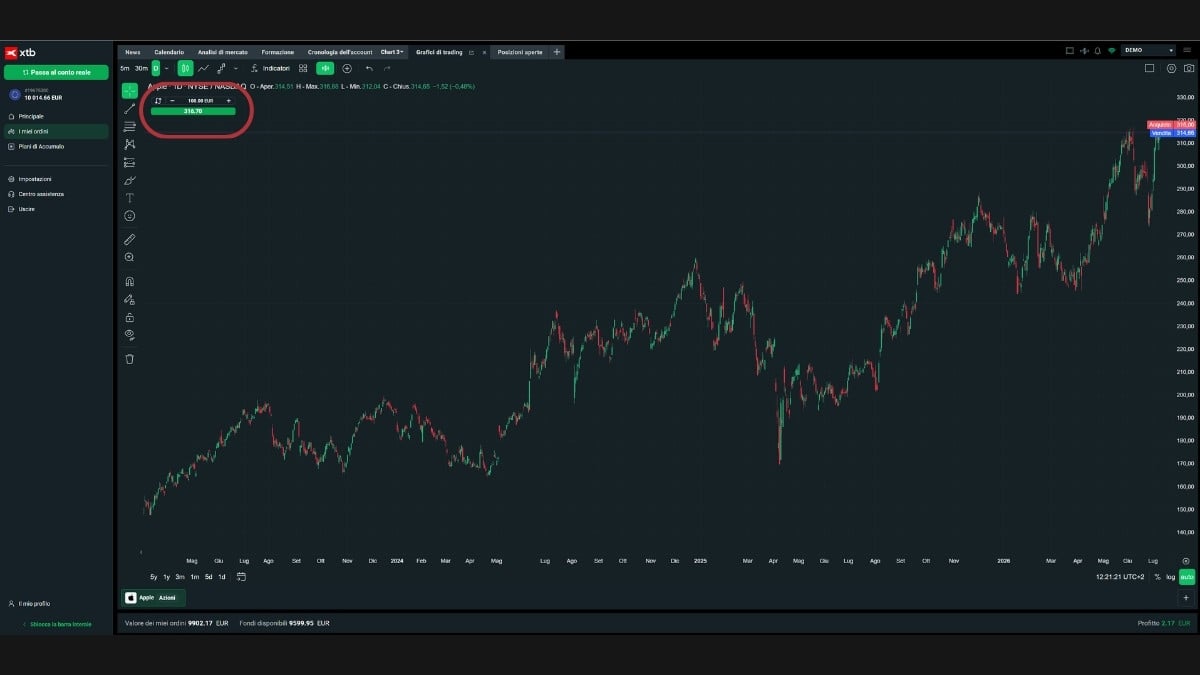Add comparison symbol with plus-circle icon
The width and height of the screenshot is (1200, 675).
[x=347, y=68]
